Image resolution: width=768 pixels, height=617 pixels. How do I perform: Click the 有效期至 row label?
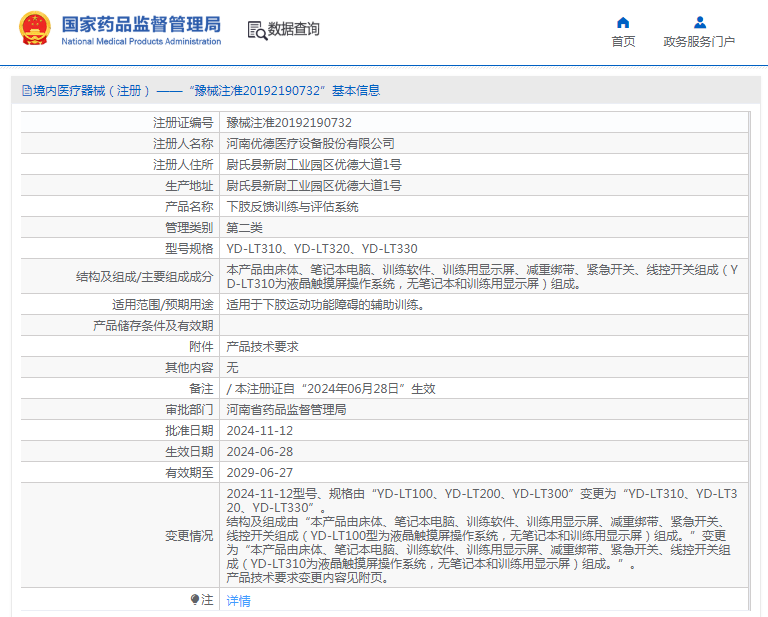tap(189, 473)
